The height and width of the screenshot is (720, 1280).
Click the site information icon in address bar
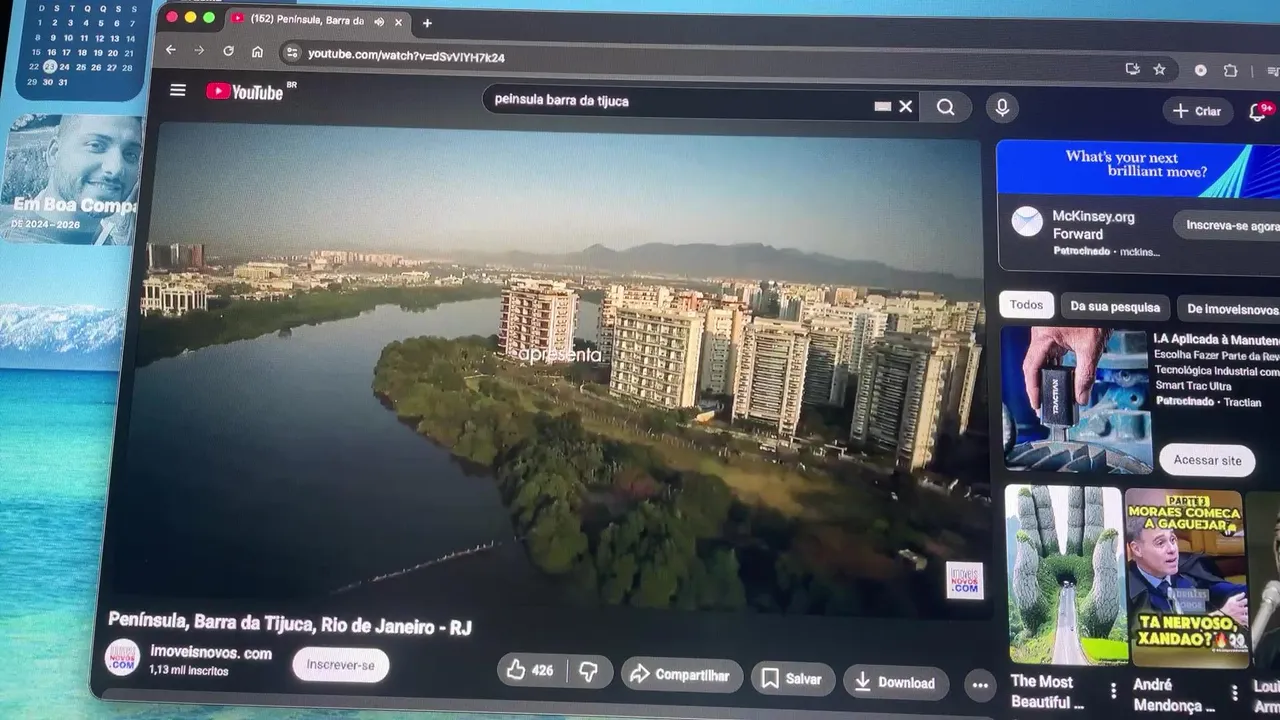(x=291, y=54)
